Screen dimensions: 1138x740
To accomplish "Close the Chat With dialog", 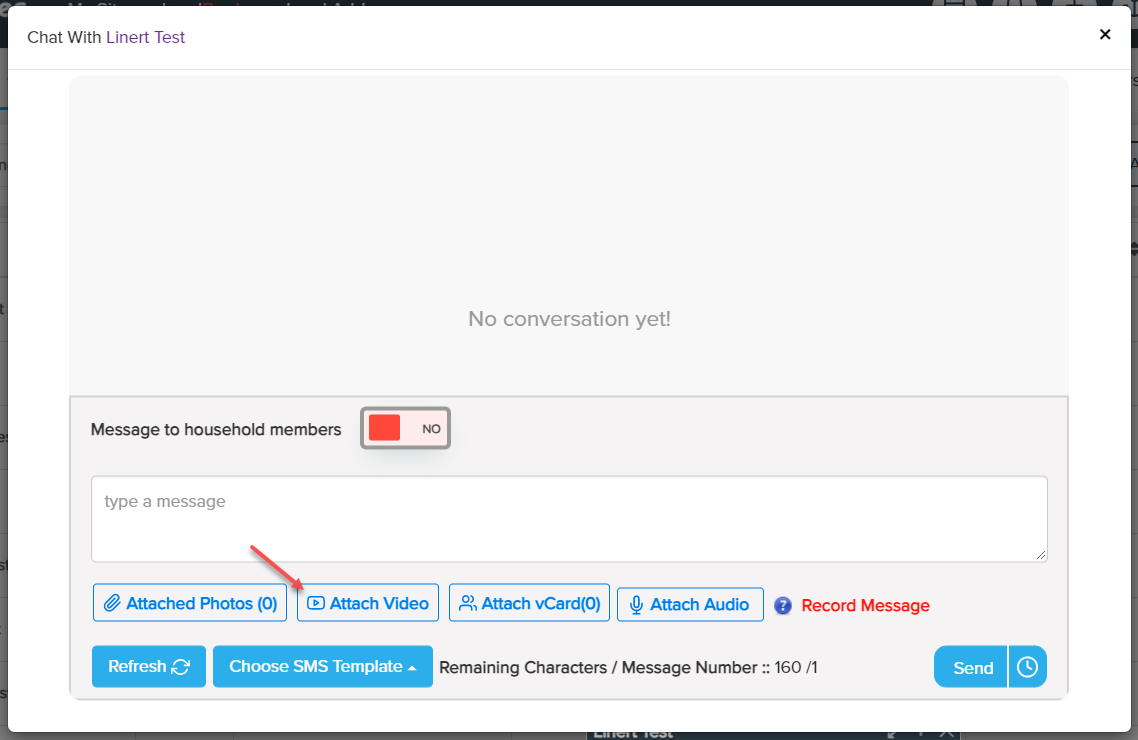I will coord(1105,34).
